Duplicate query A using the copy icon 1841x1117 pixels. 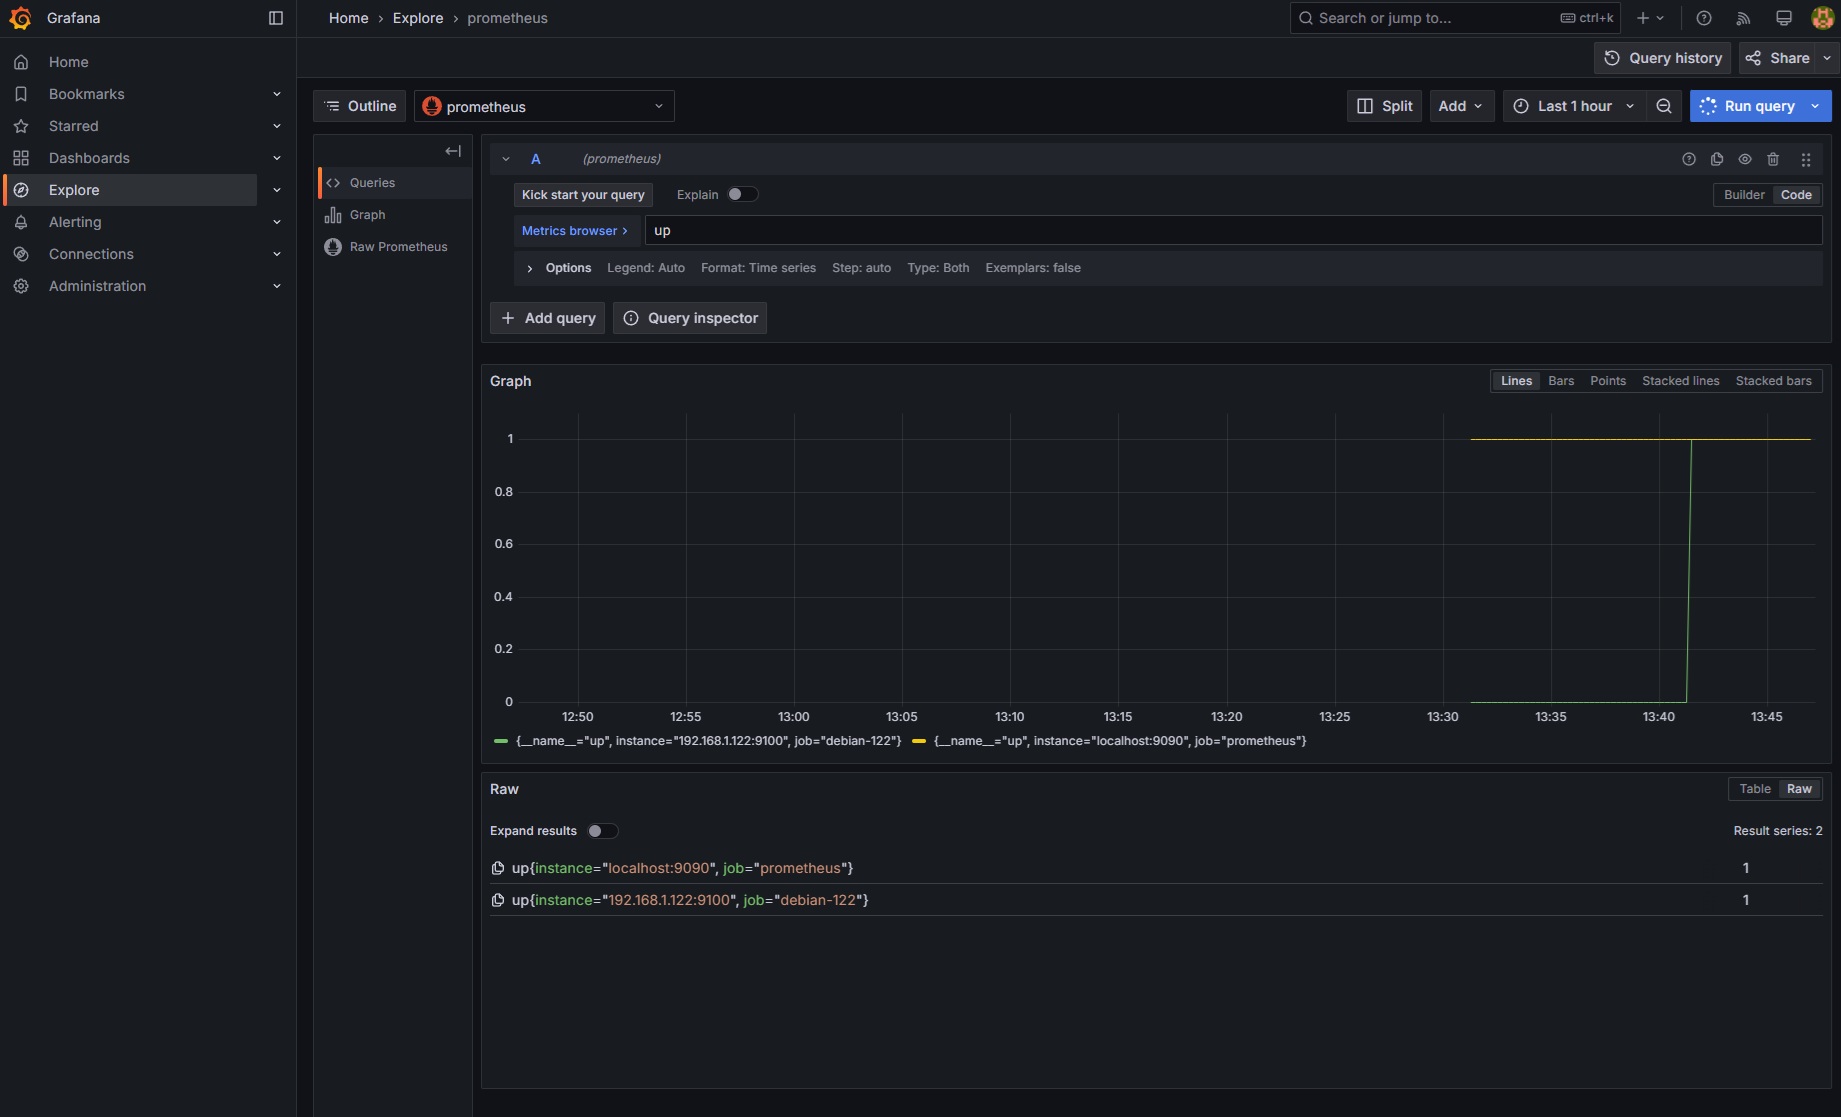[x=1717, y=159]
